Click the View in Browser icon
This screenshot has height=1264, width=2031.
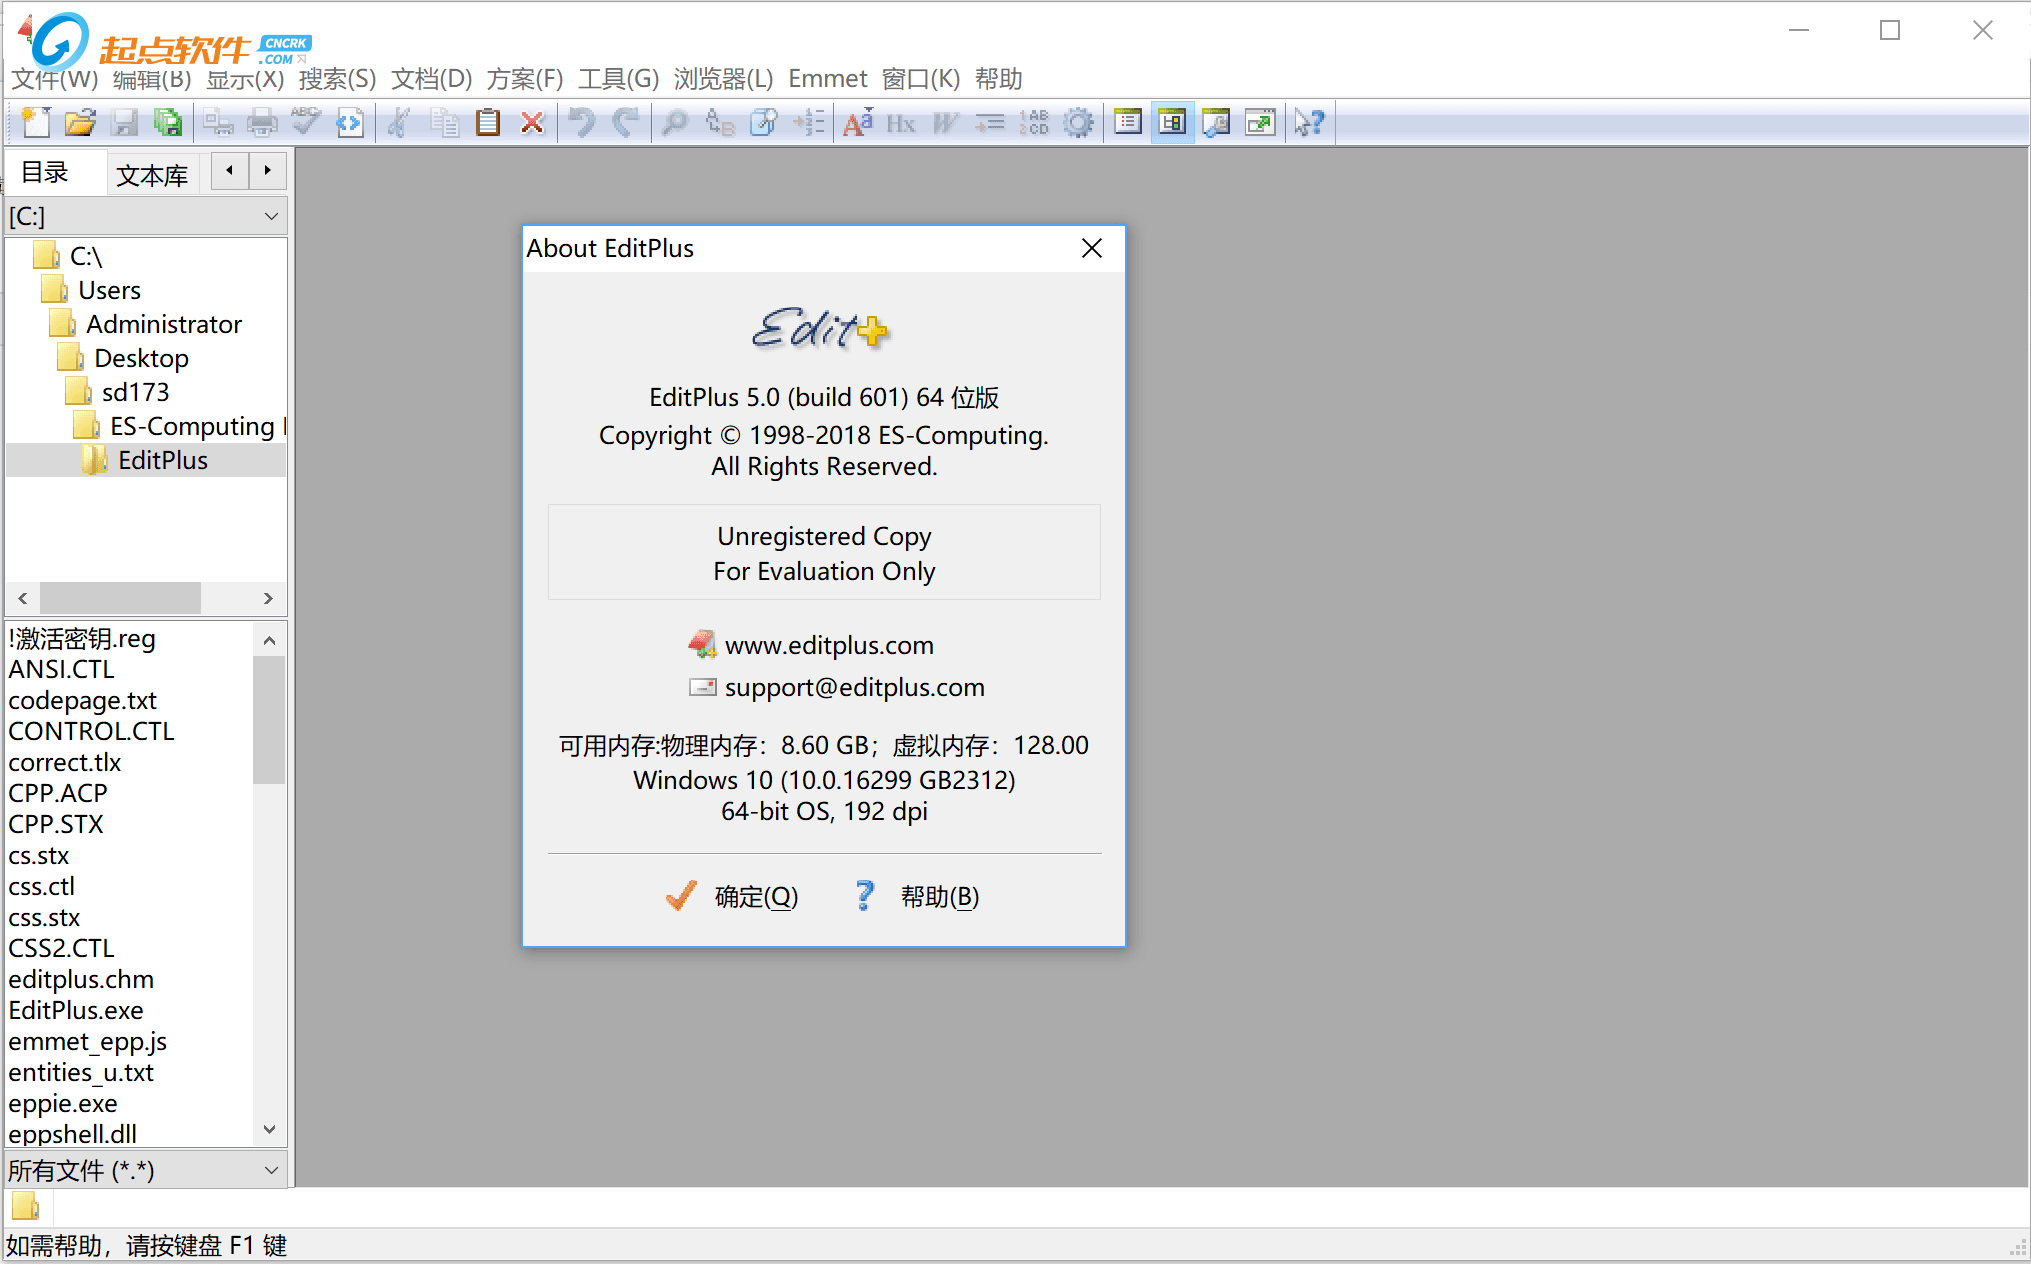(350, 122)
